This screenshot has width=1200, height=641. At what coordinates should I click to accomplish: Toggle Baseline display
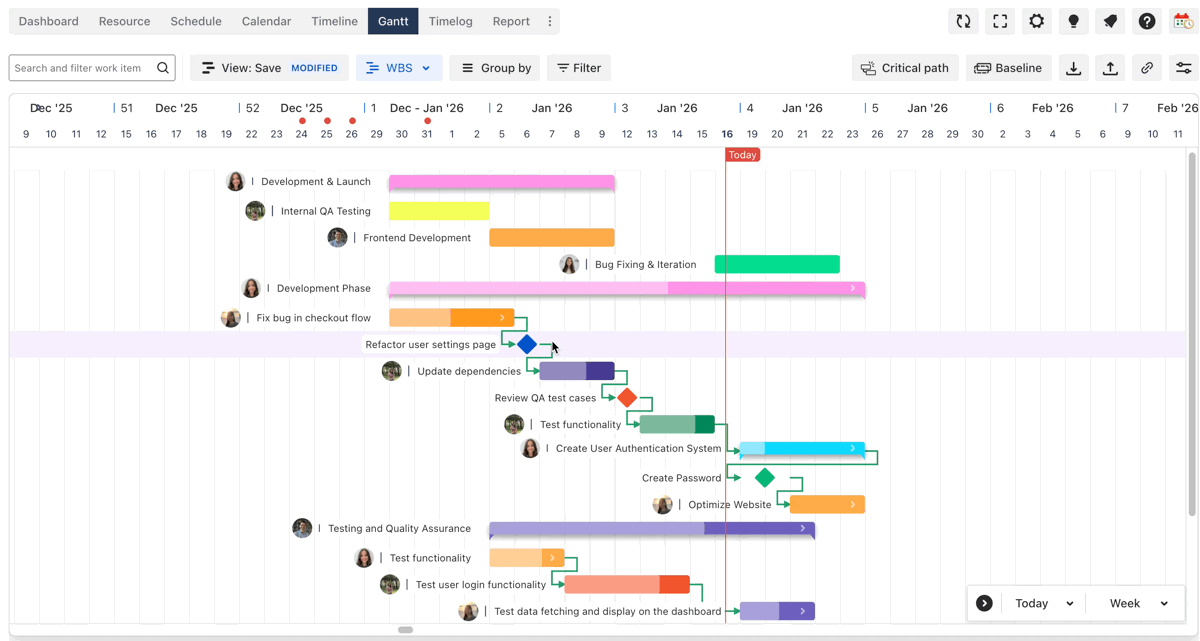[x=1008, y=68]
